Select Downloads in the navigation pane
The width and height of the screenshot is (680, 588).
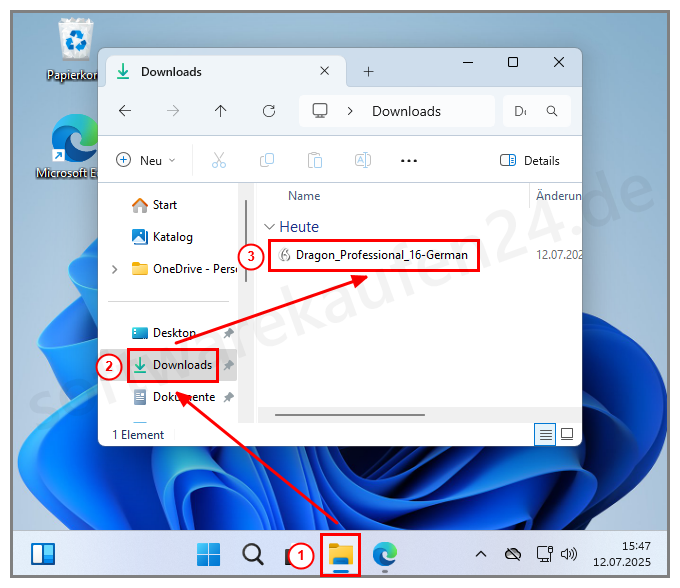tap(173, 365)
